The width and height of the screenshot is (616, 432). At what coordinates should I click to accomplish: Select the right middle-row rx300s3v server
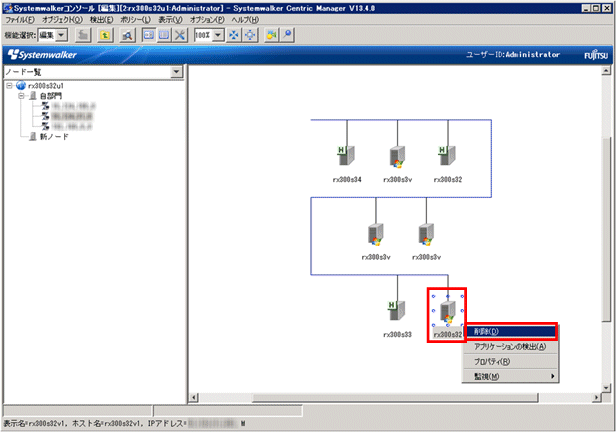pyautogui.click(x=426, y=234)
